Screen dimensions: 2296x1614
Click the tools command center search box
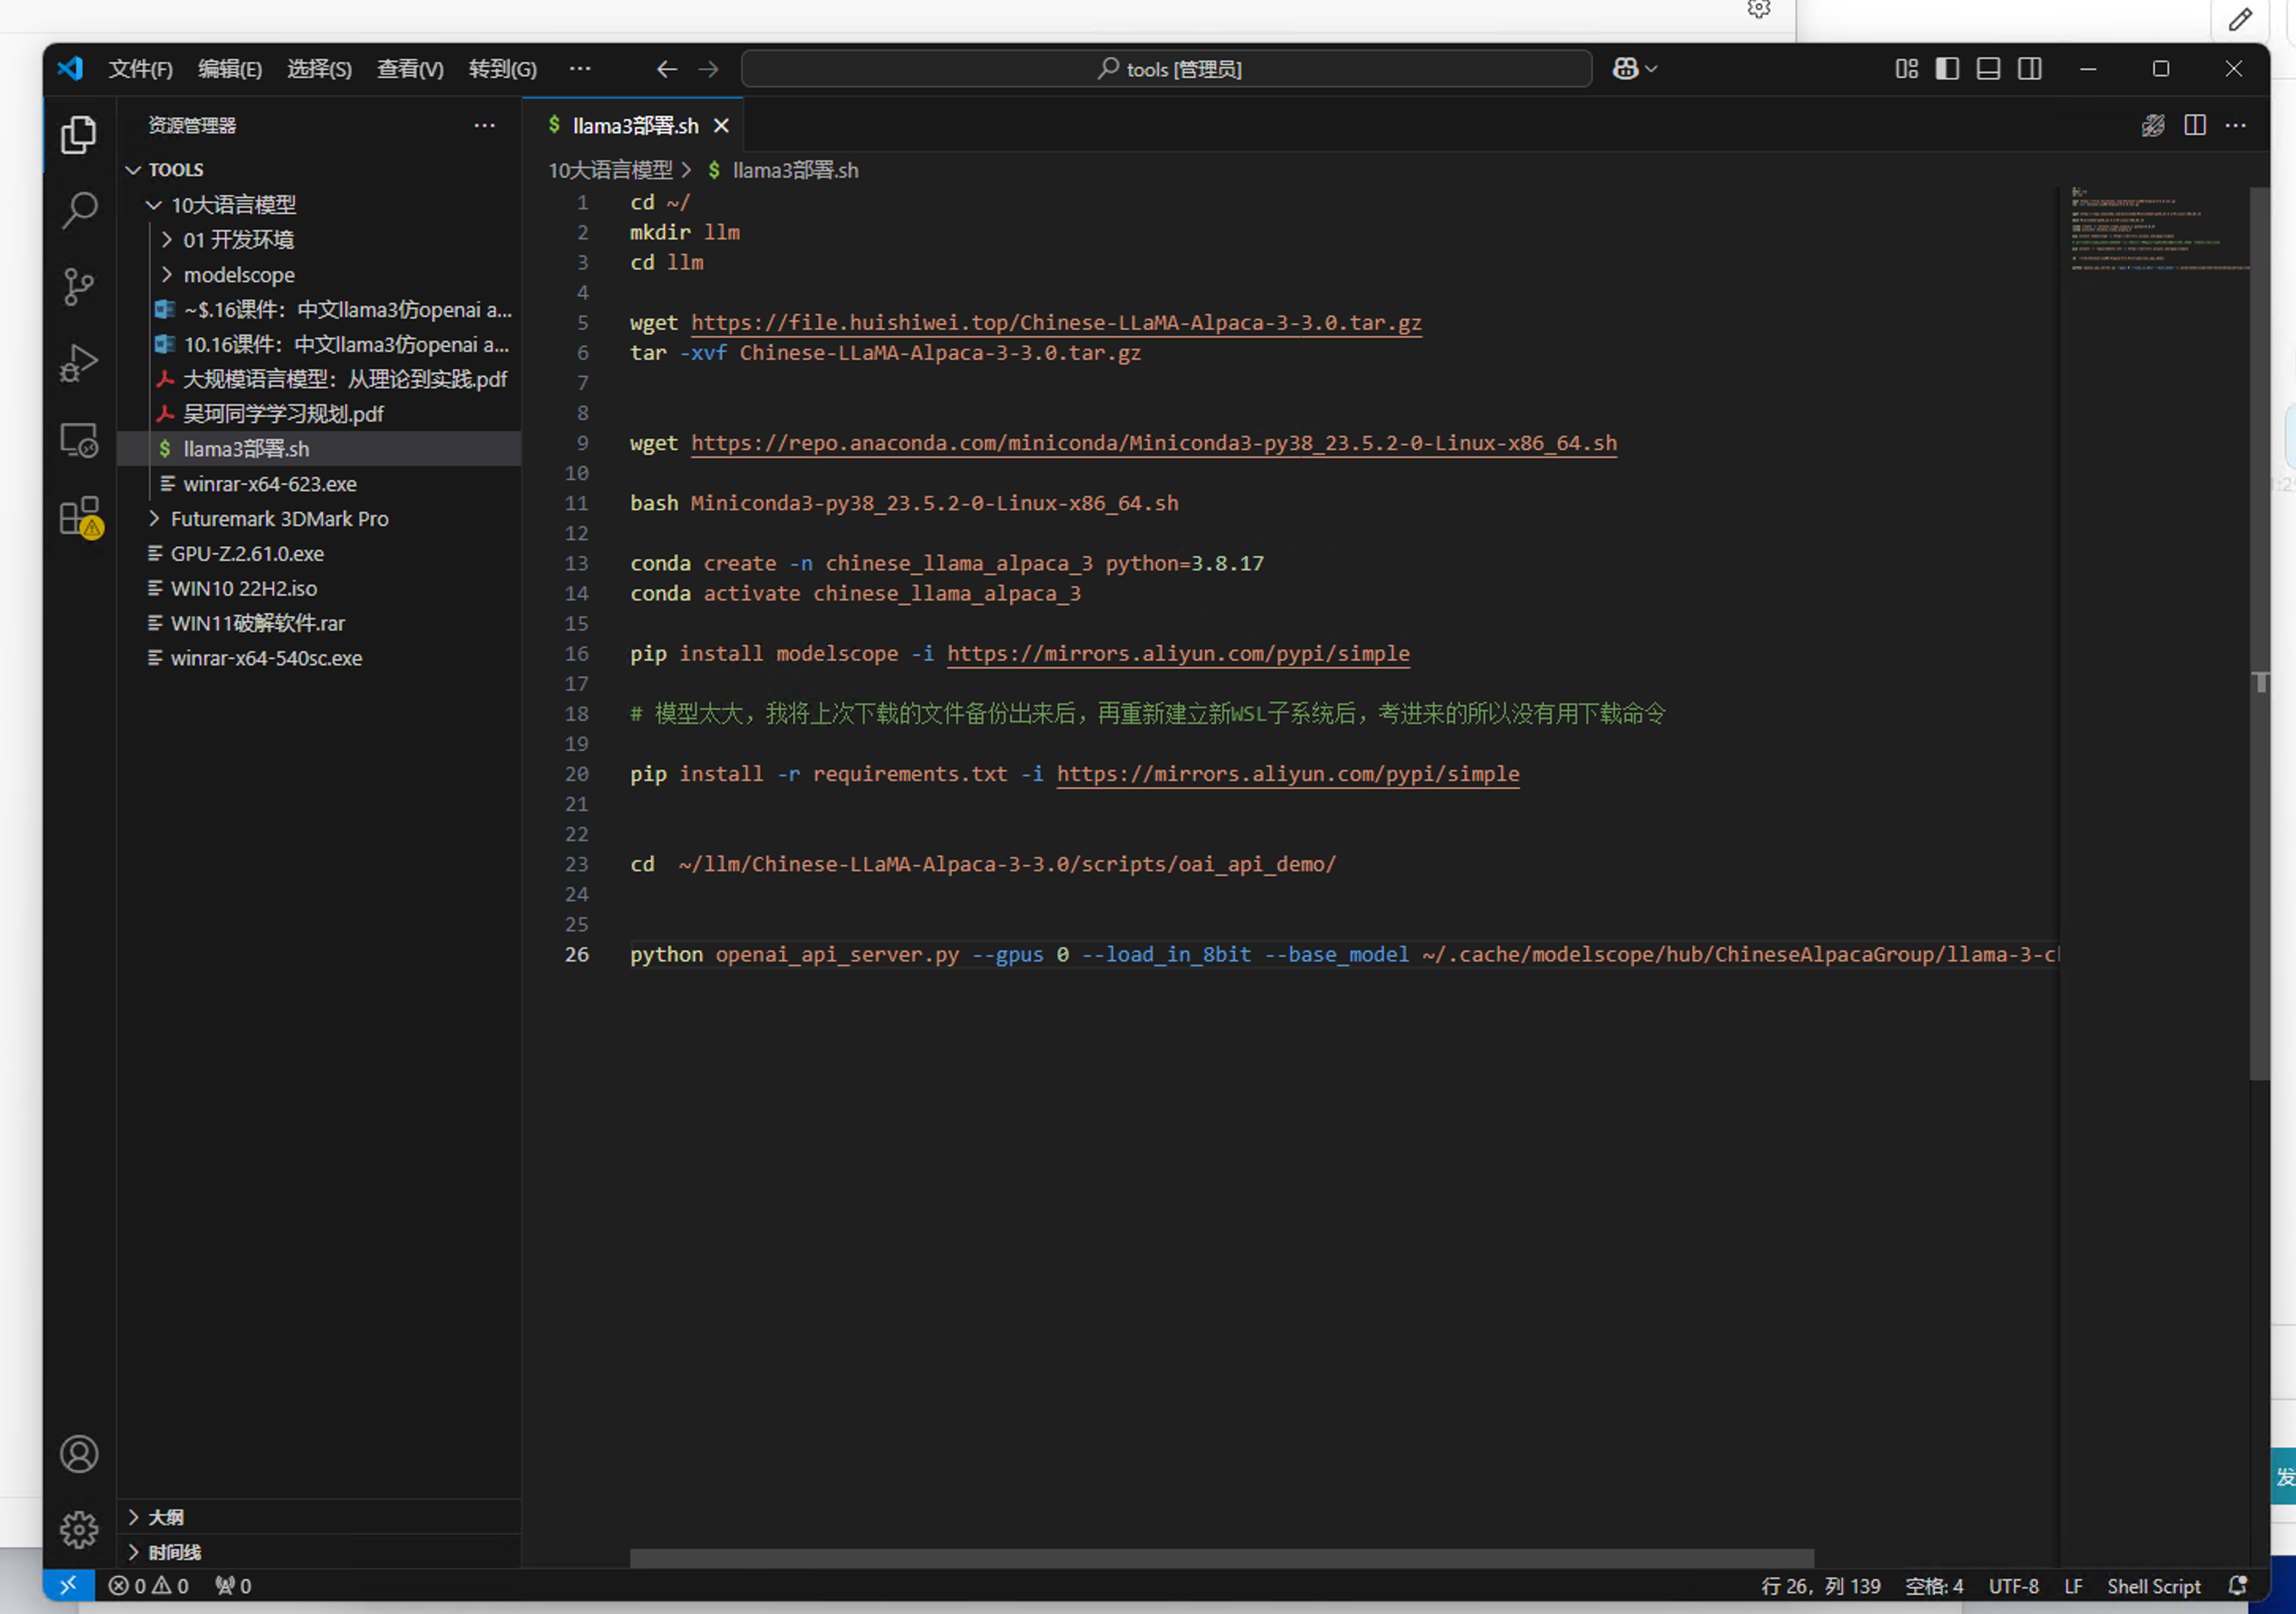pyautogui.click(x=1166, y=69)
